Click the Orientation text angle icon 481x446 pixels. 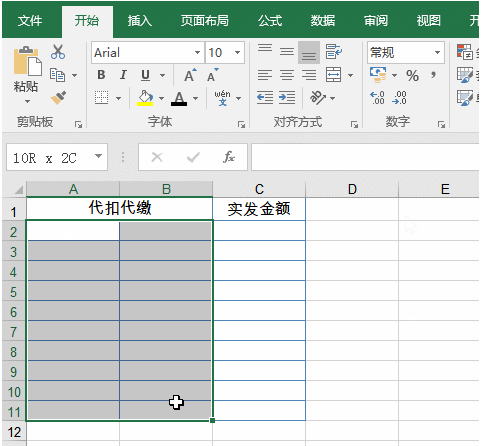317,98
